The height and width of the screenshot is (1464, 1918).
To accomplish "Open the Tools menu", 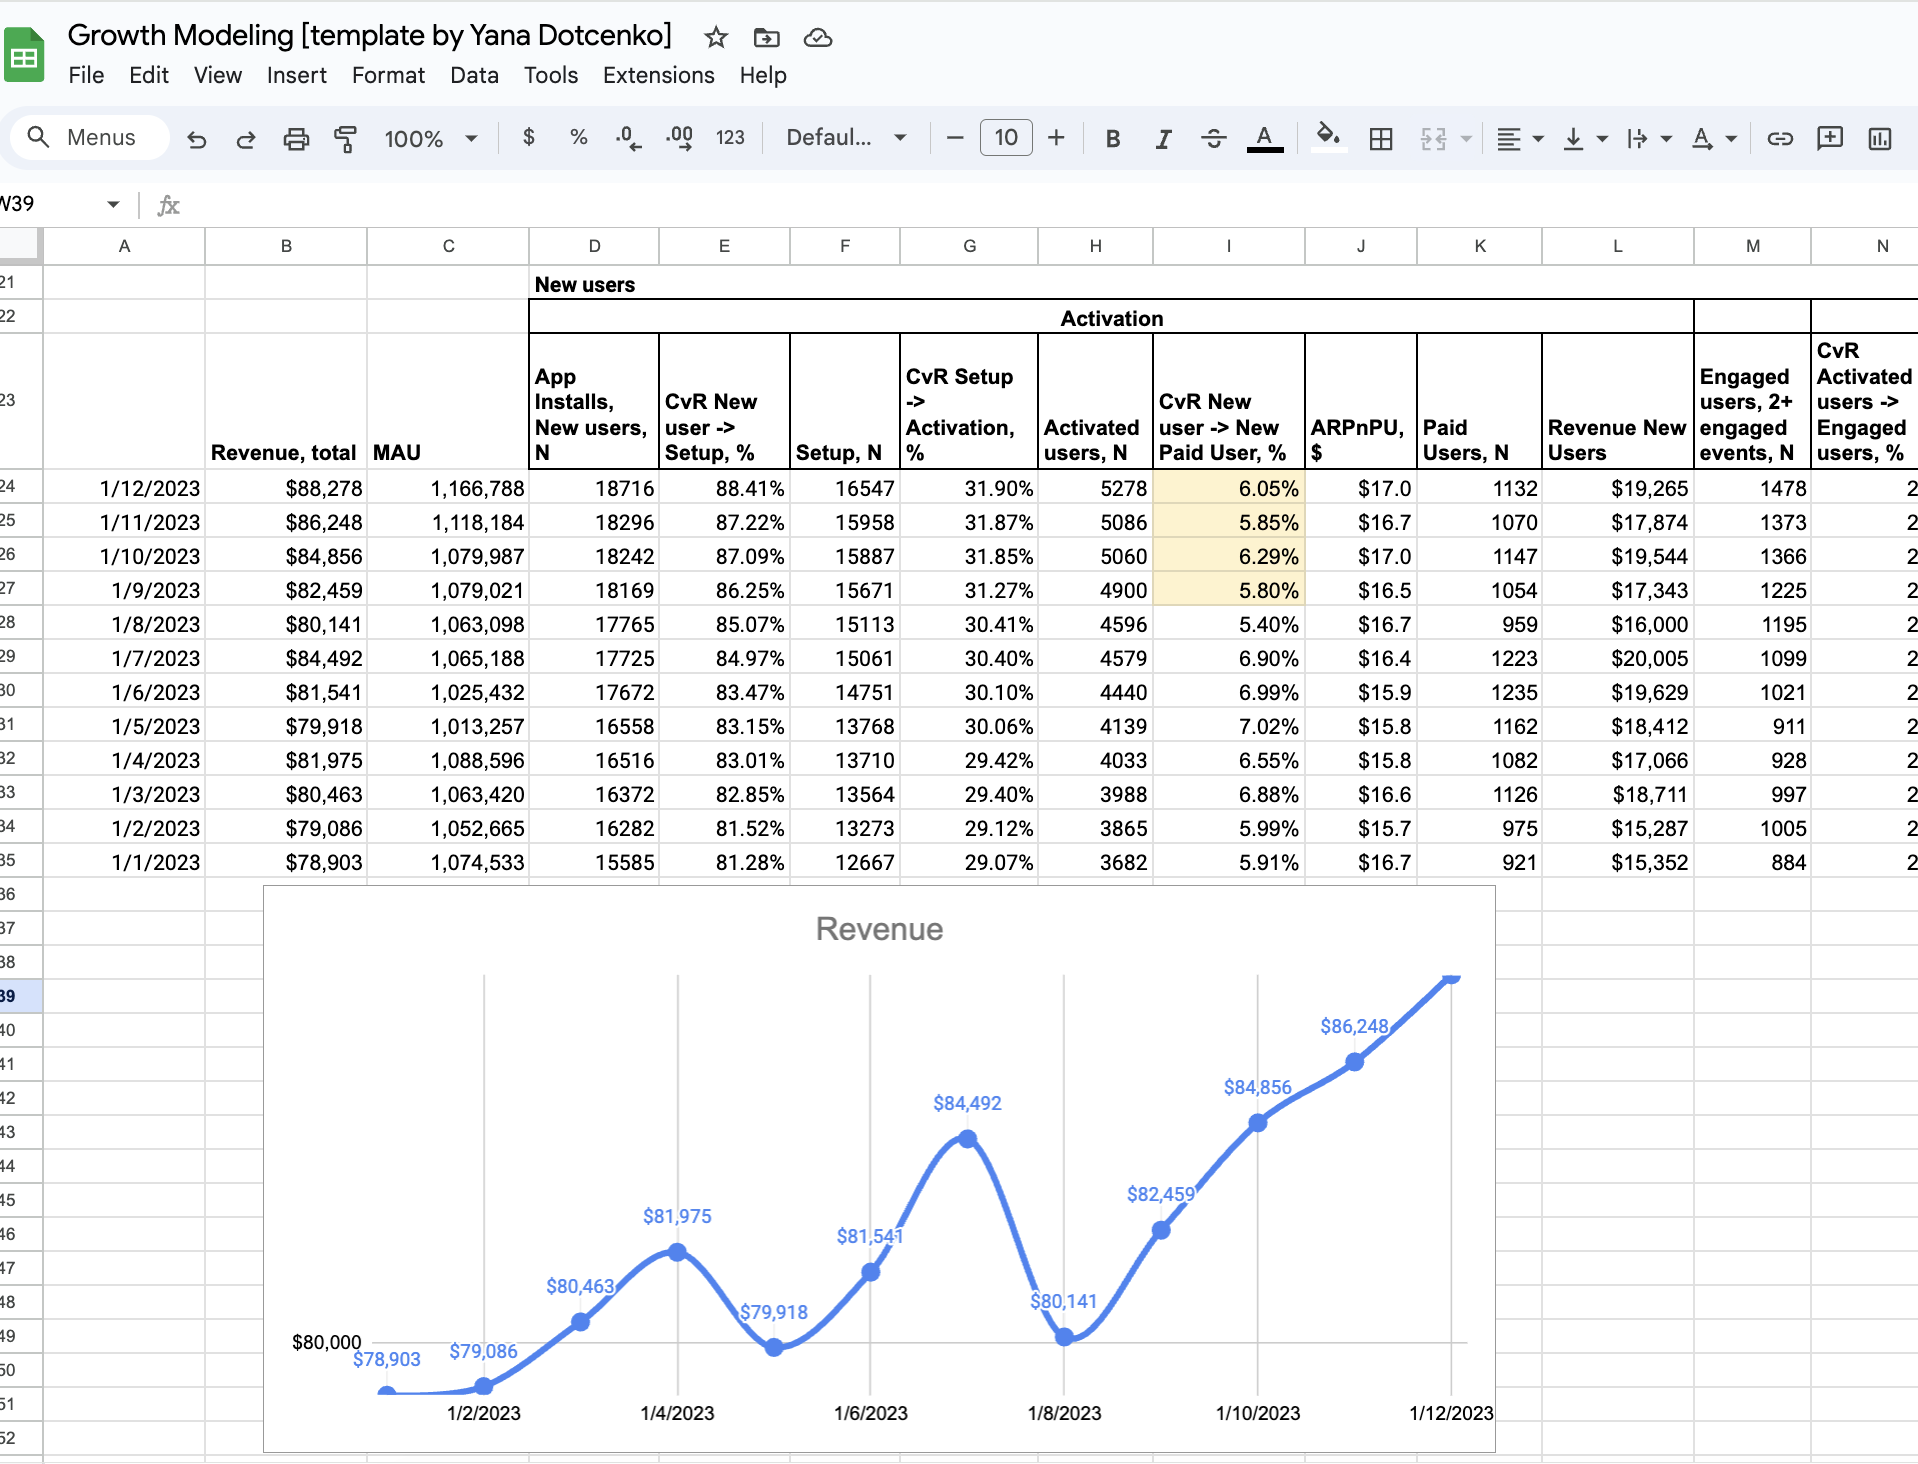I will (x=551, y=75).
